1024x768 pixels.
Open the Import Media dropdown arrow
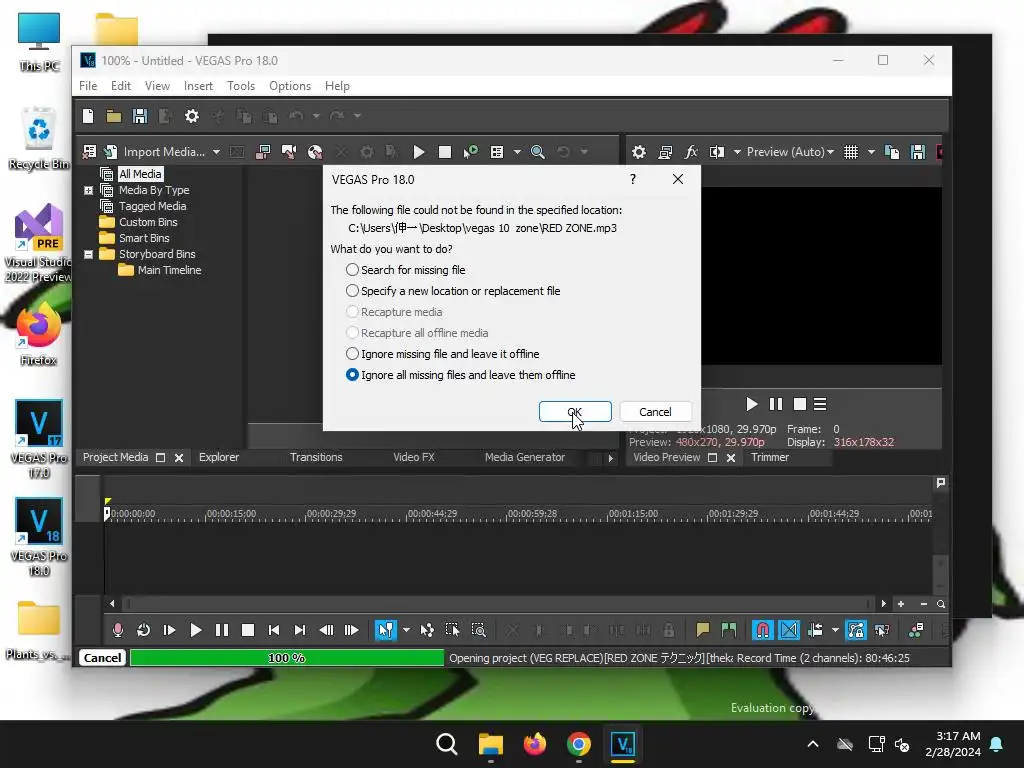[216, 152]
